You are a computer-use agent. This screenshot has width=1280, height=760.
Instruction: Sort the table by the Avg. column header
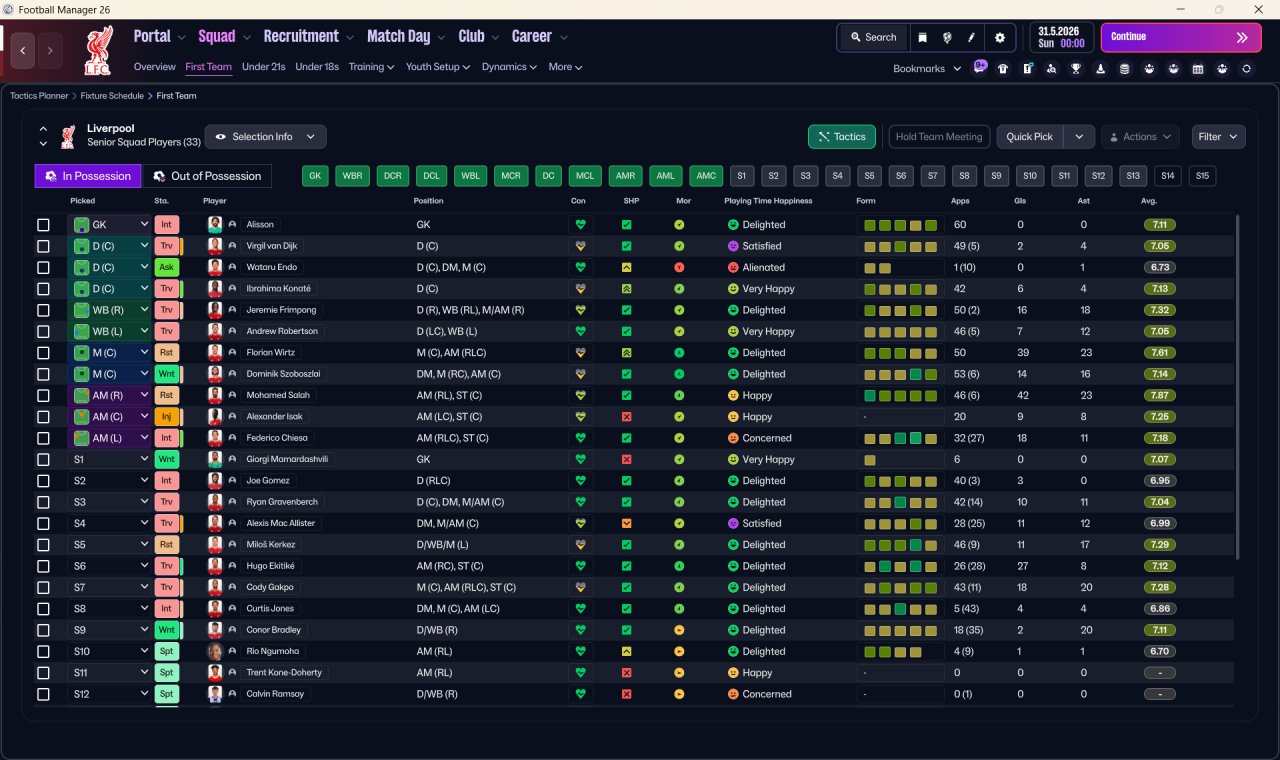pos(1149,201)
